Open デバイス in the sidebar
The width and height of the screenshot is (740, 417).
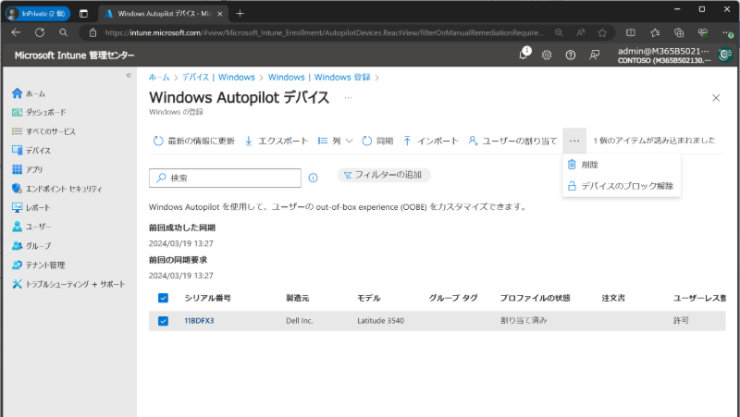pos(31,150)
